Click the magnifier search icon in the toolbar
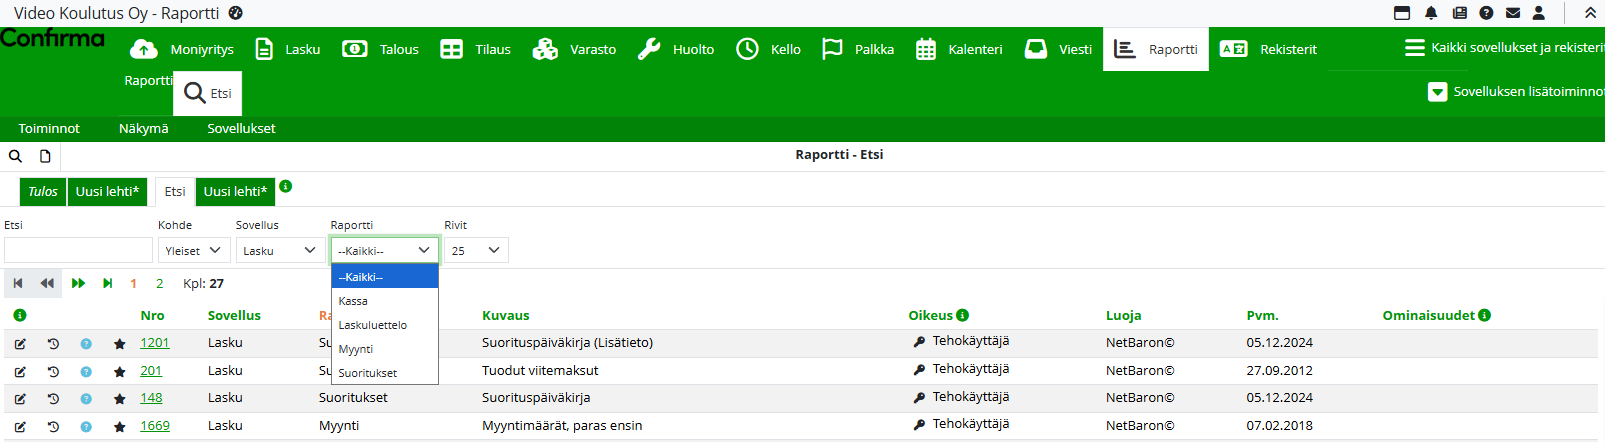This screenshot has width=1605, height=442. click(15, 156)
